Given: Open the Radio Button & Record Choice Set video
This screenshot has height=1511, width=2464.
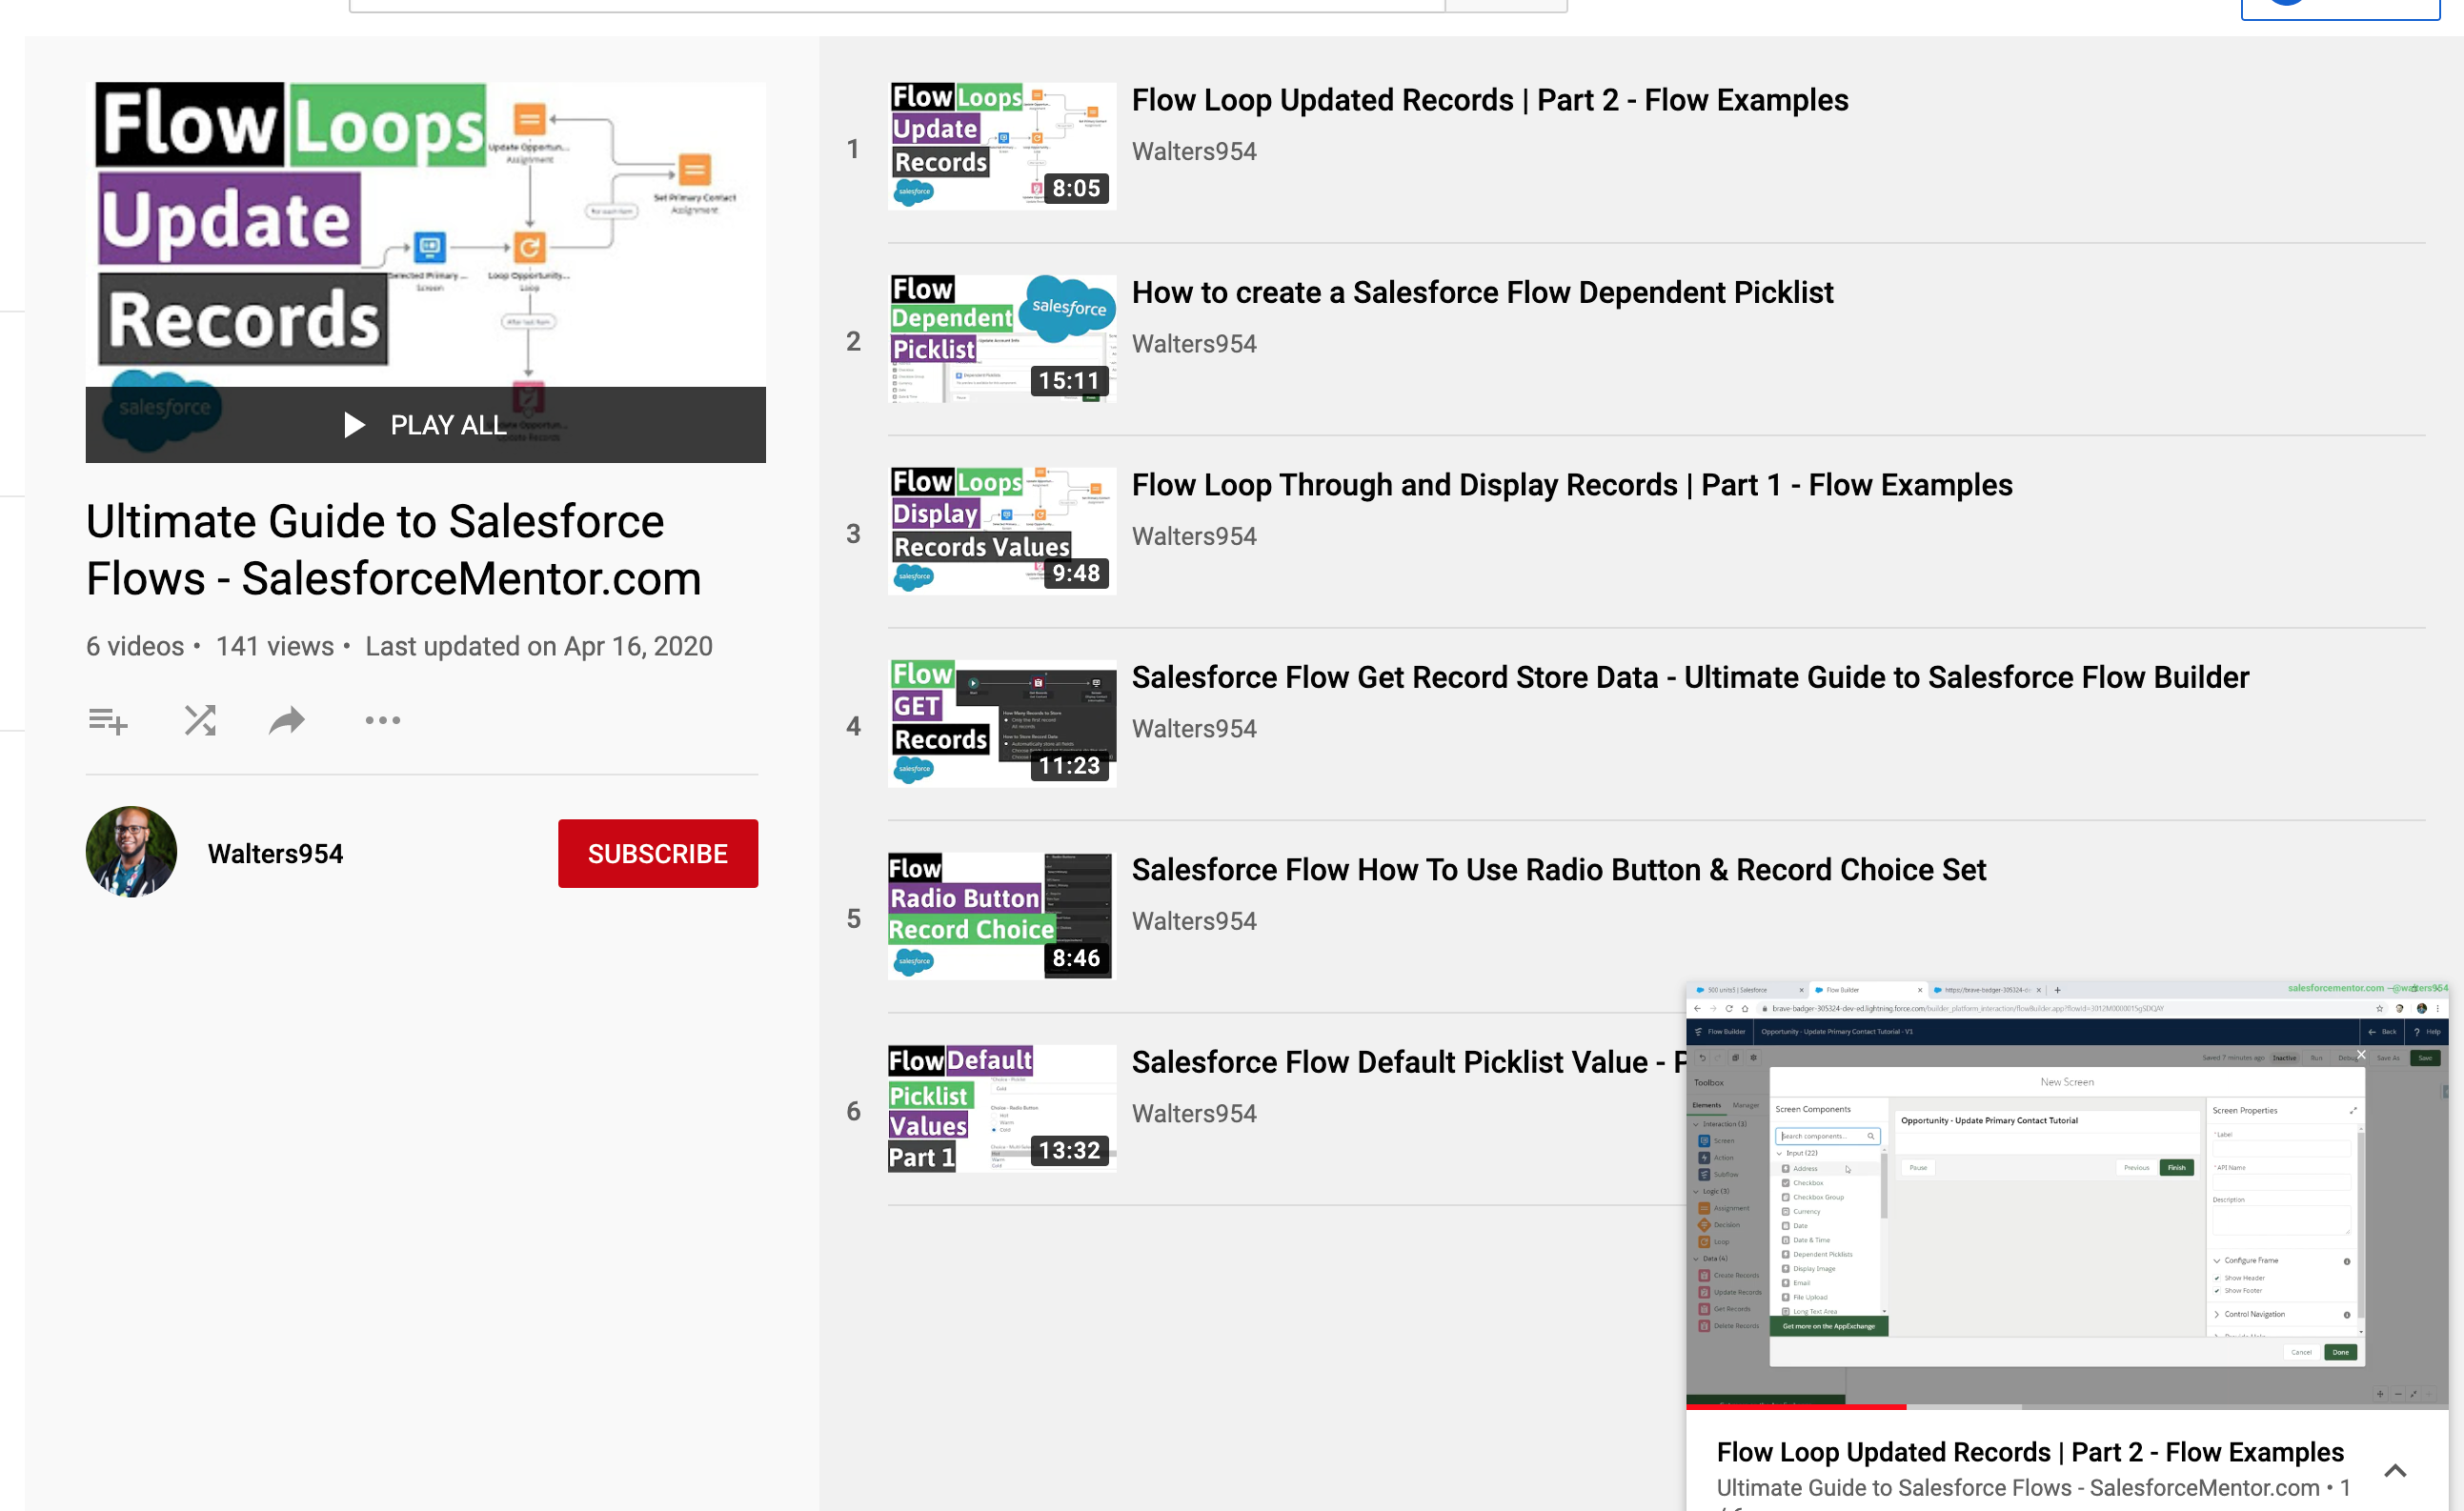Looking at the screenshot, I should point(1558,869).
